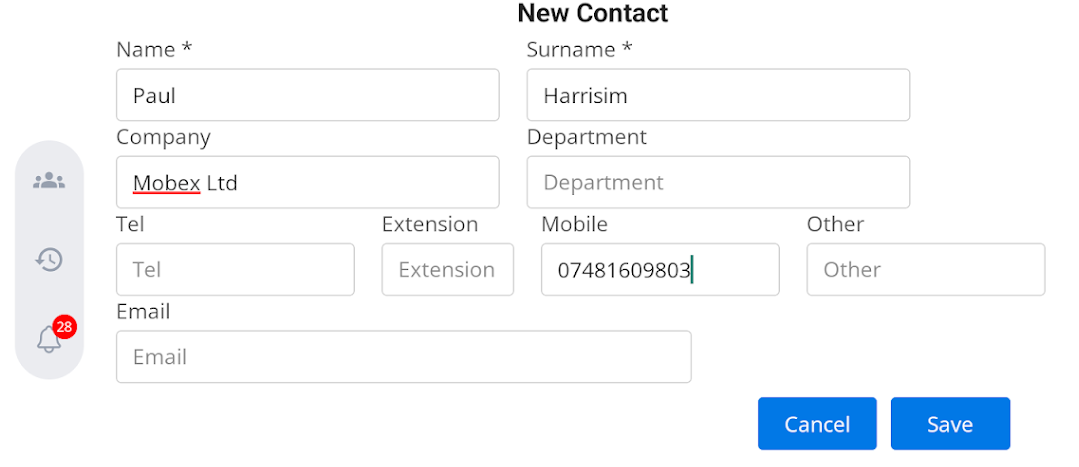Click the Name field containing Paul
This screenshot has width=1079, height=467.
click(x=307, y=95)
